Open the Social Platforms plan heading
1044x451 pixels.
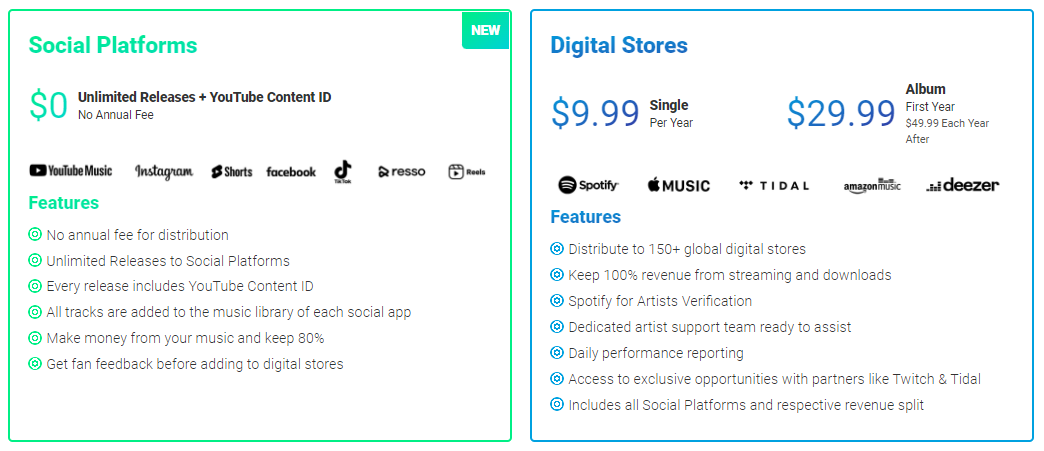(113, 45)
